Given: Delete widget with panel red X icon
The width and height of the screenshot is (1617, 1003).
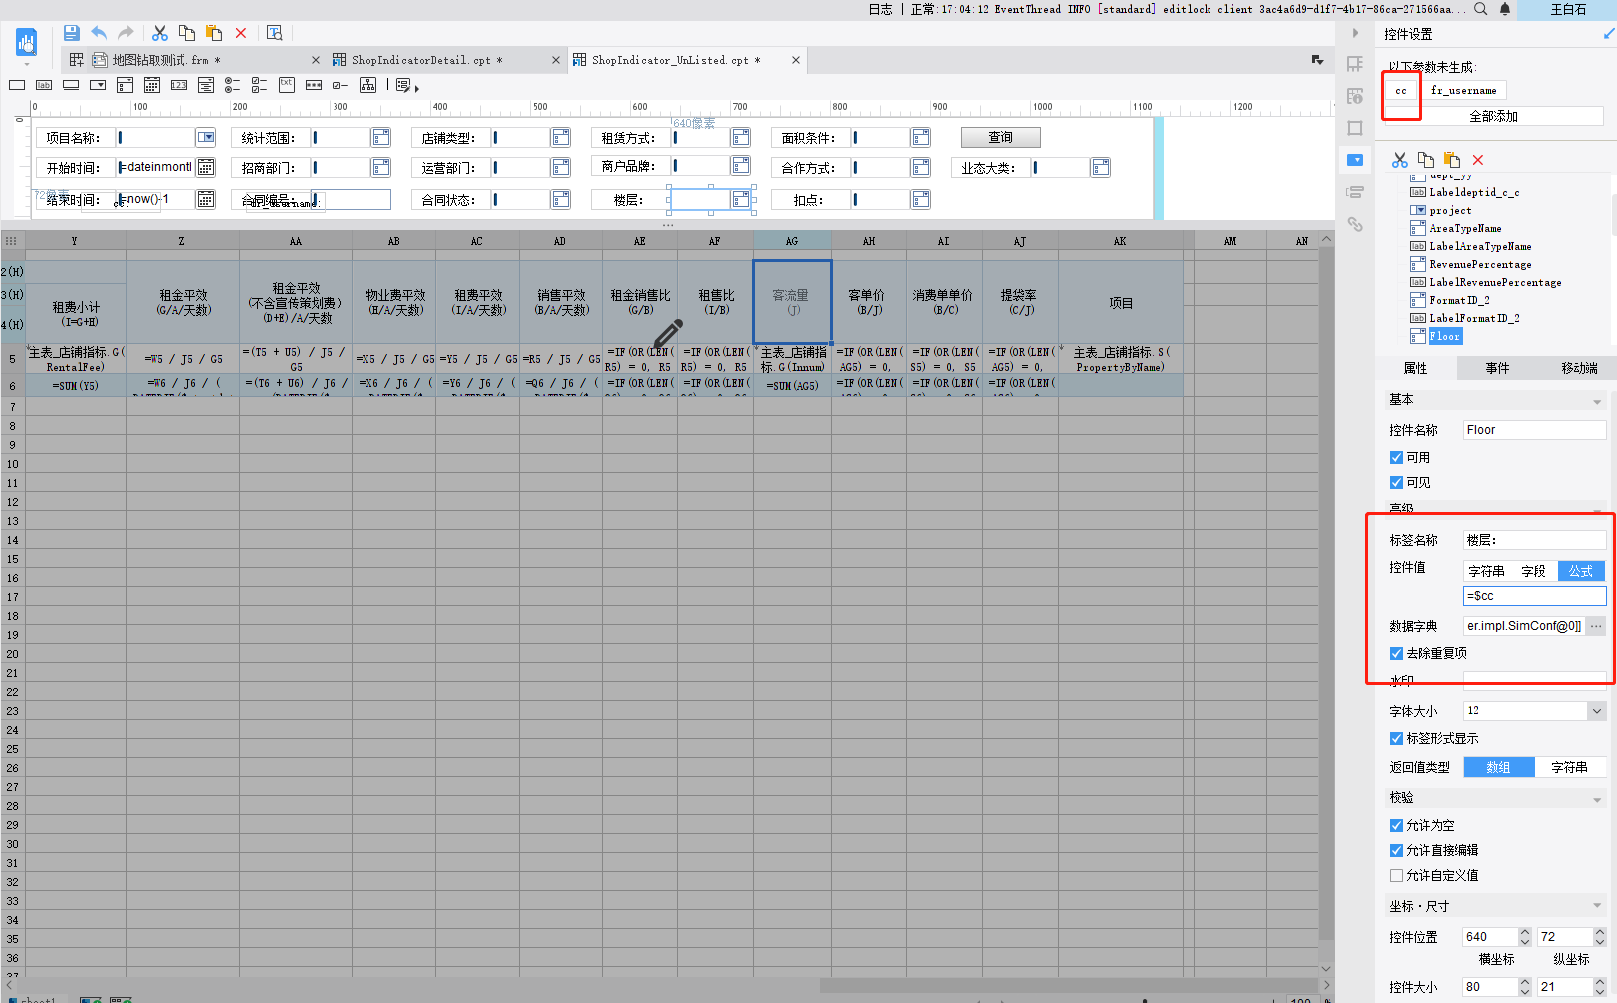Looking at the screenshot, I should (1478, 160).
